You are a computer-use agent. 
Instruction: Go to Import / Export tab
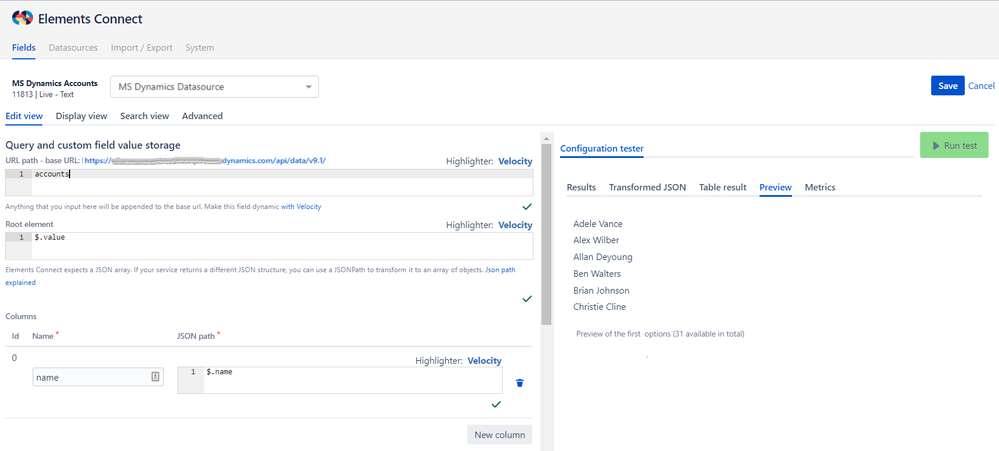point(141,48)
